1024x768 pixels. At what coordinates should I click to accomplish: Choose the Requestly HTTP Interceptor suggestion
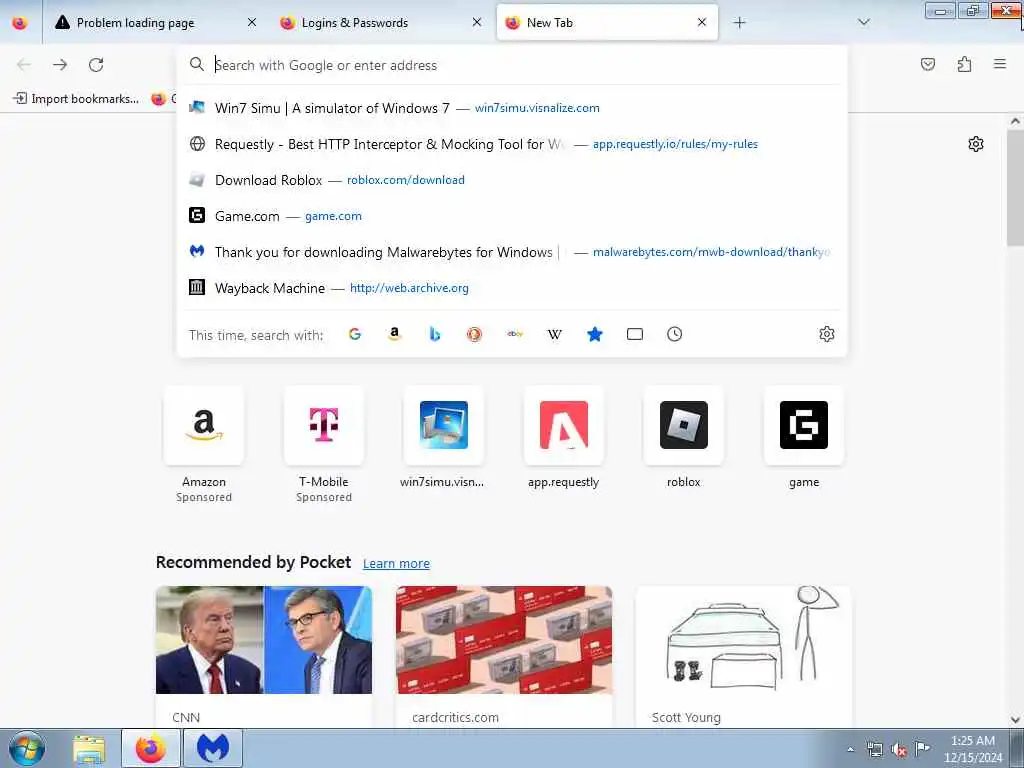coord(513,144)
